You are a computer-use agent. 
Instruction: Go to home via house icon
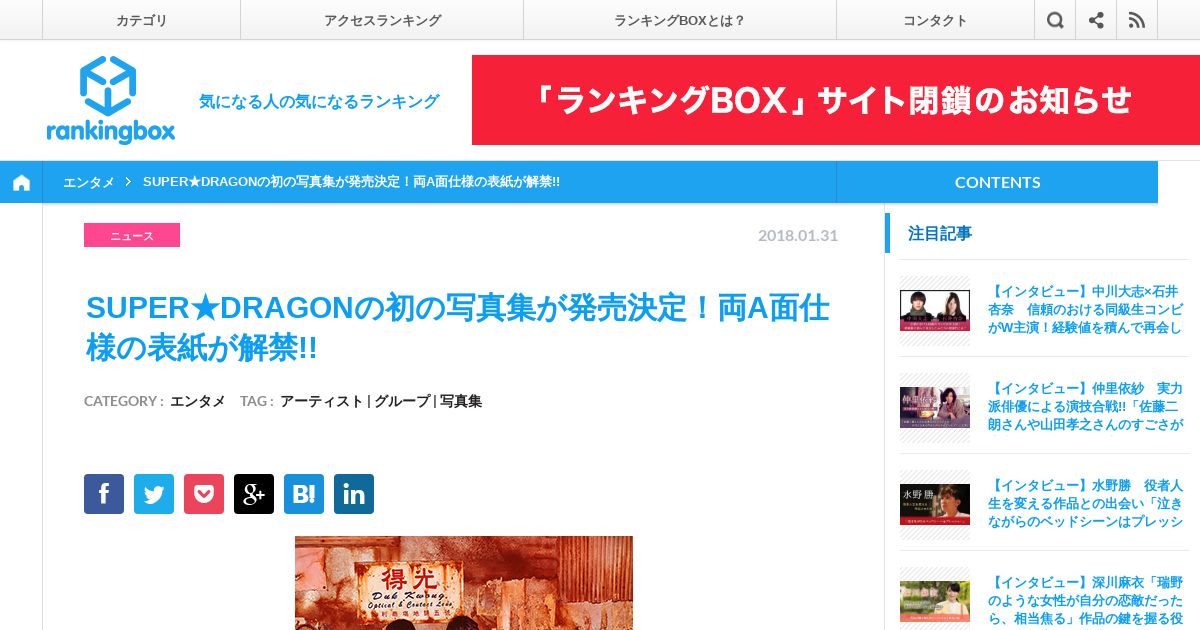[x=21, y=182]
